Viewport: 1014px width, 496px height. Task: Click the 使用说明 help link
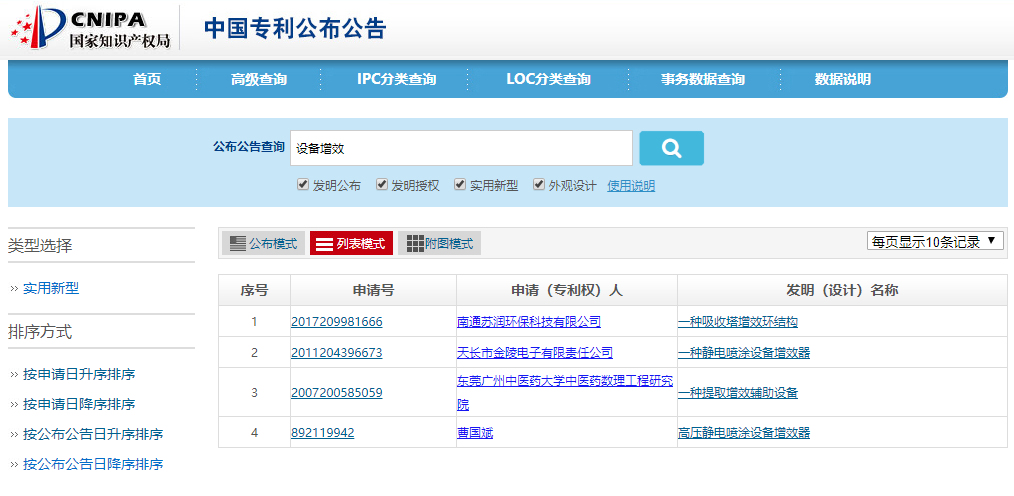coord(631,185)
